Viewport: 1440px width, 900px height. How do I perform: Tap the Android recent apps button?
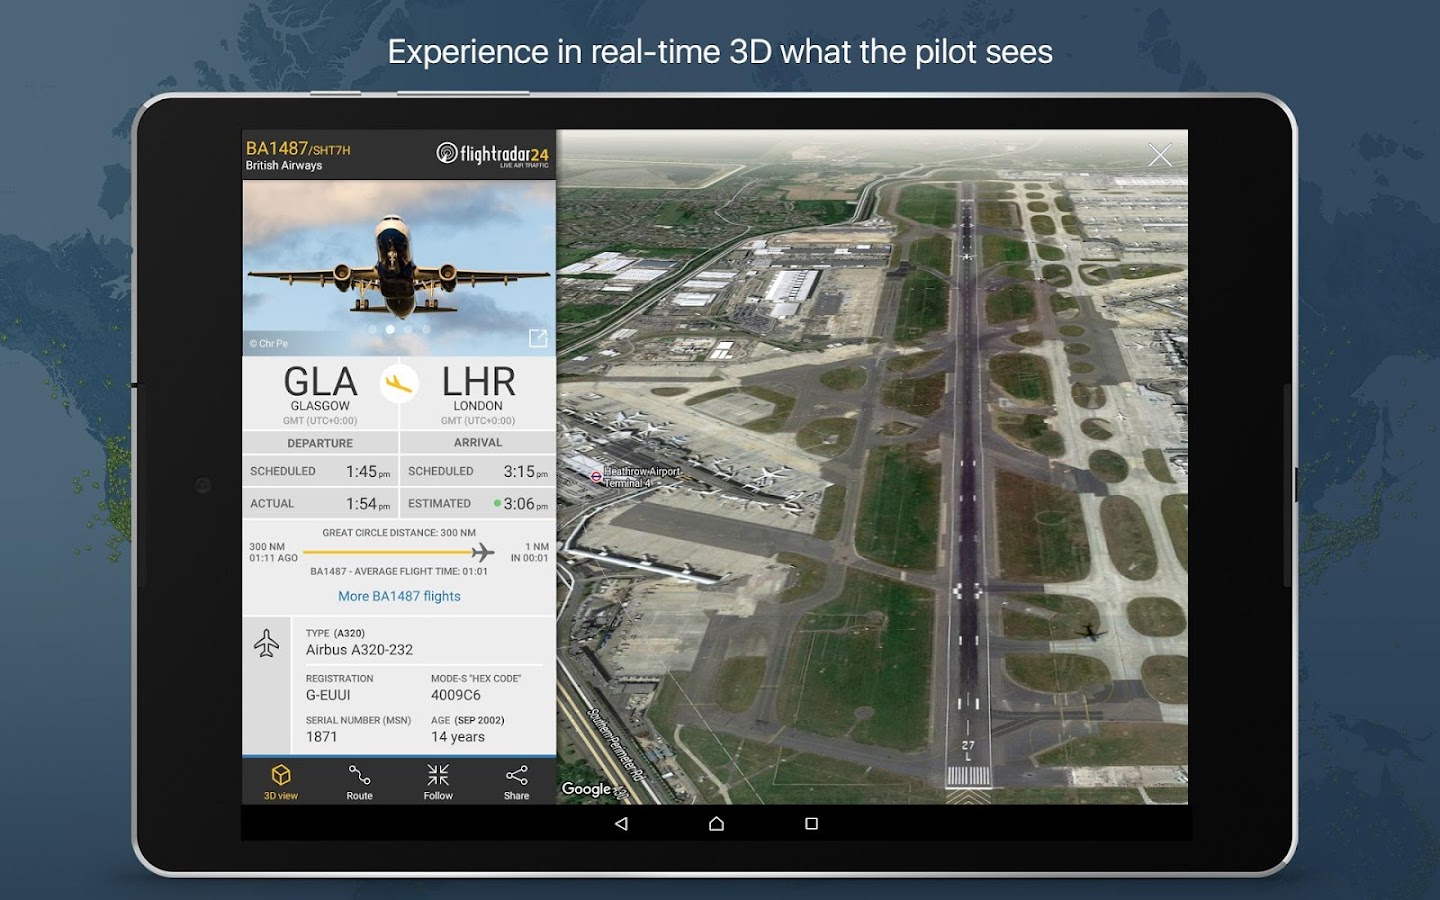click(811, 823)
